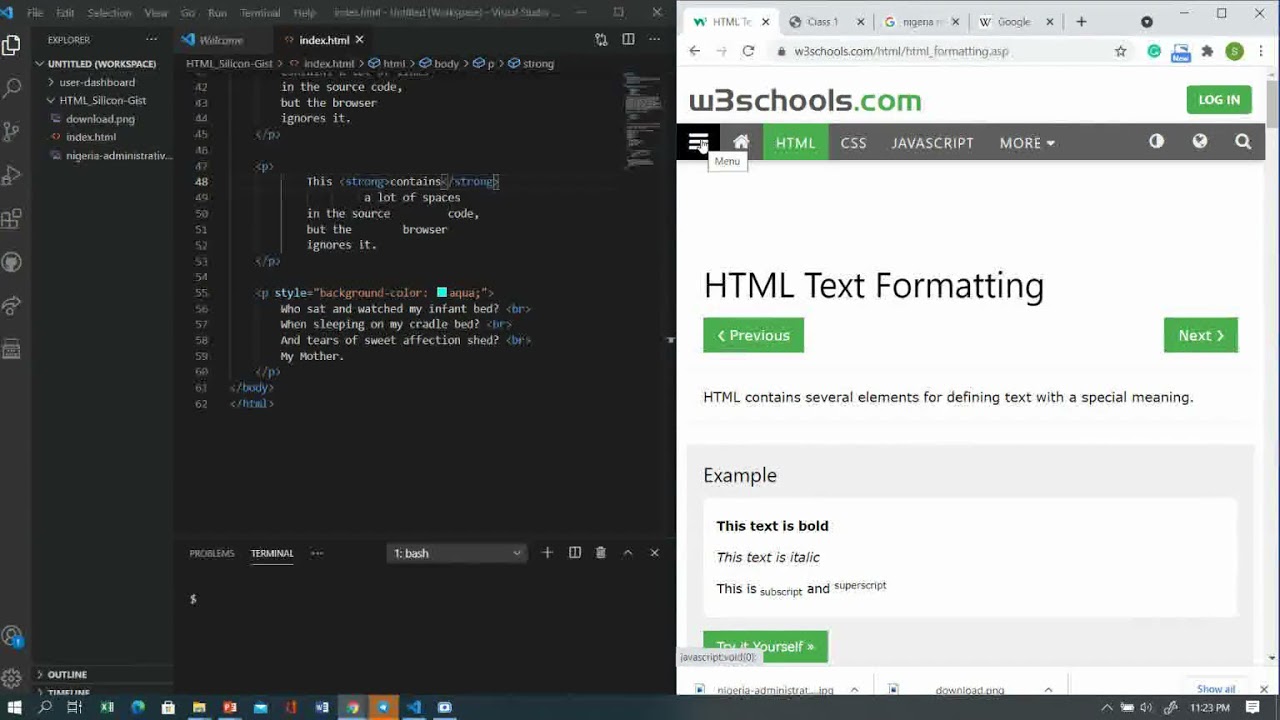
Task: Click the Chrome address bar URL
Action: click(901, 51)
